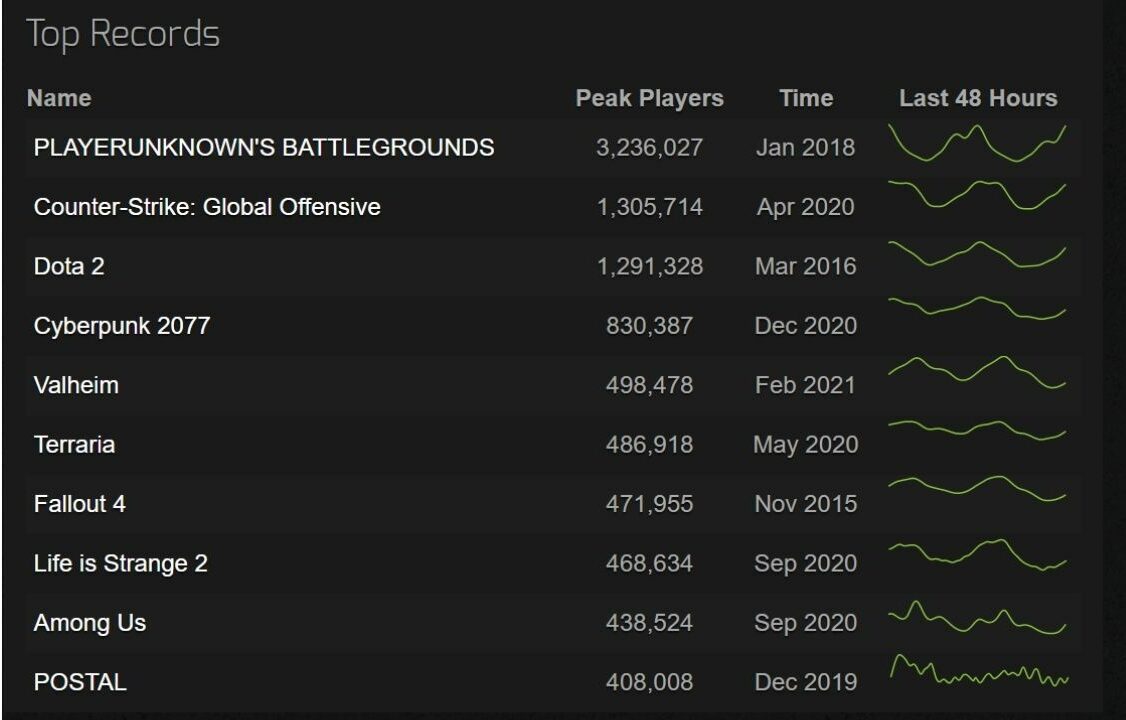Open Counter-Strike: Global Offensive page
This screenshot has height=720, width=1126.
click(x=207, y=207)
